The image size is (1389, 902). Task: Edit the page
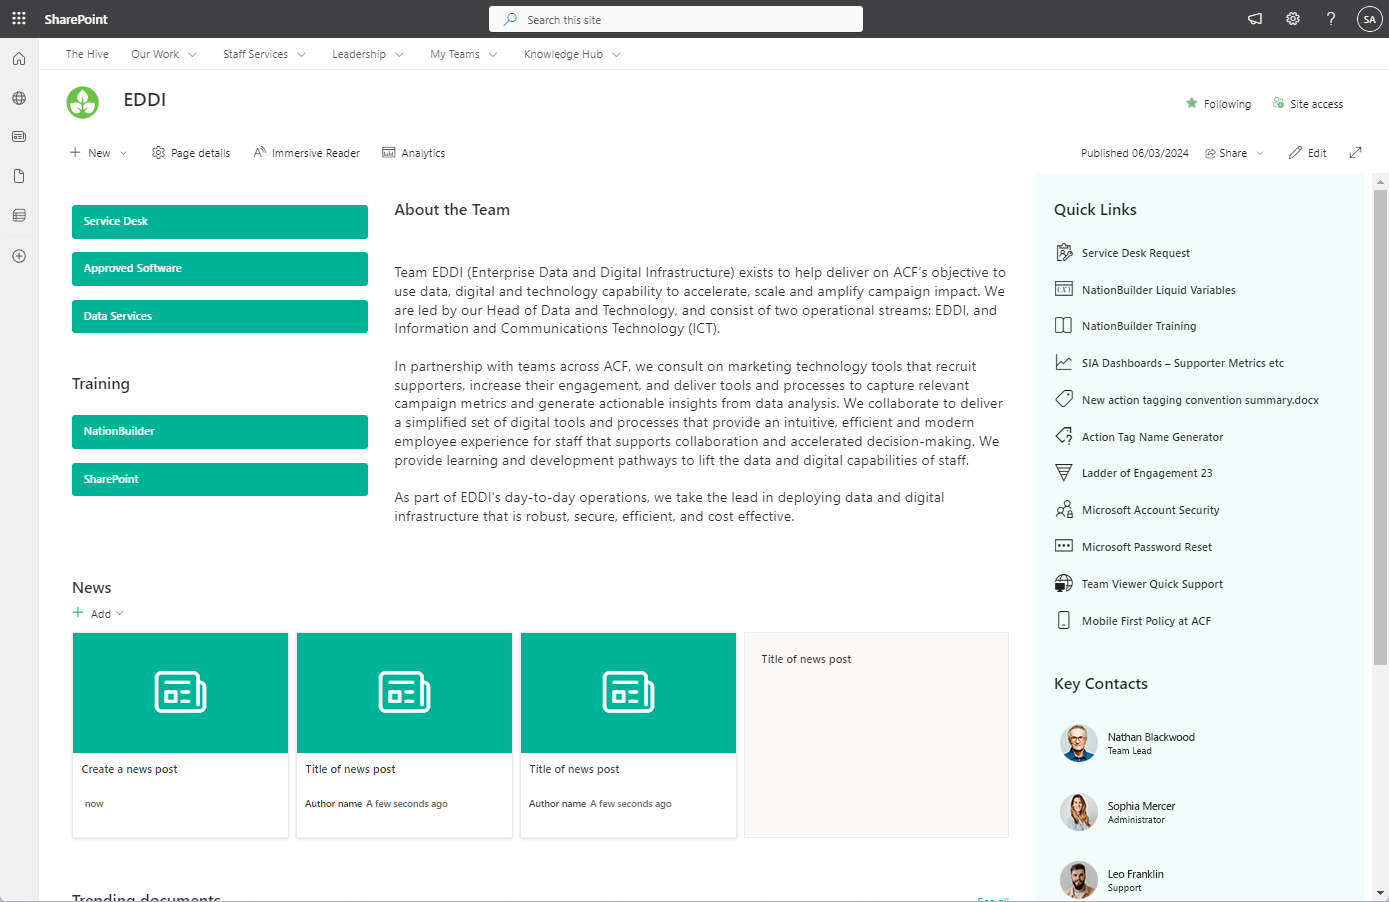(1308, 153)
